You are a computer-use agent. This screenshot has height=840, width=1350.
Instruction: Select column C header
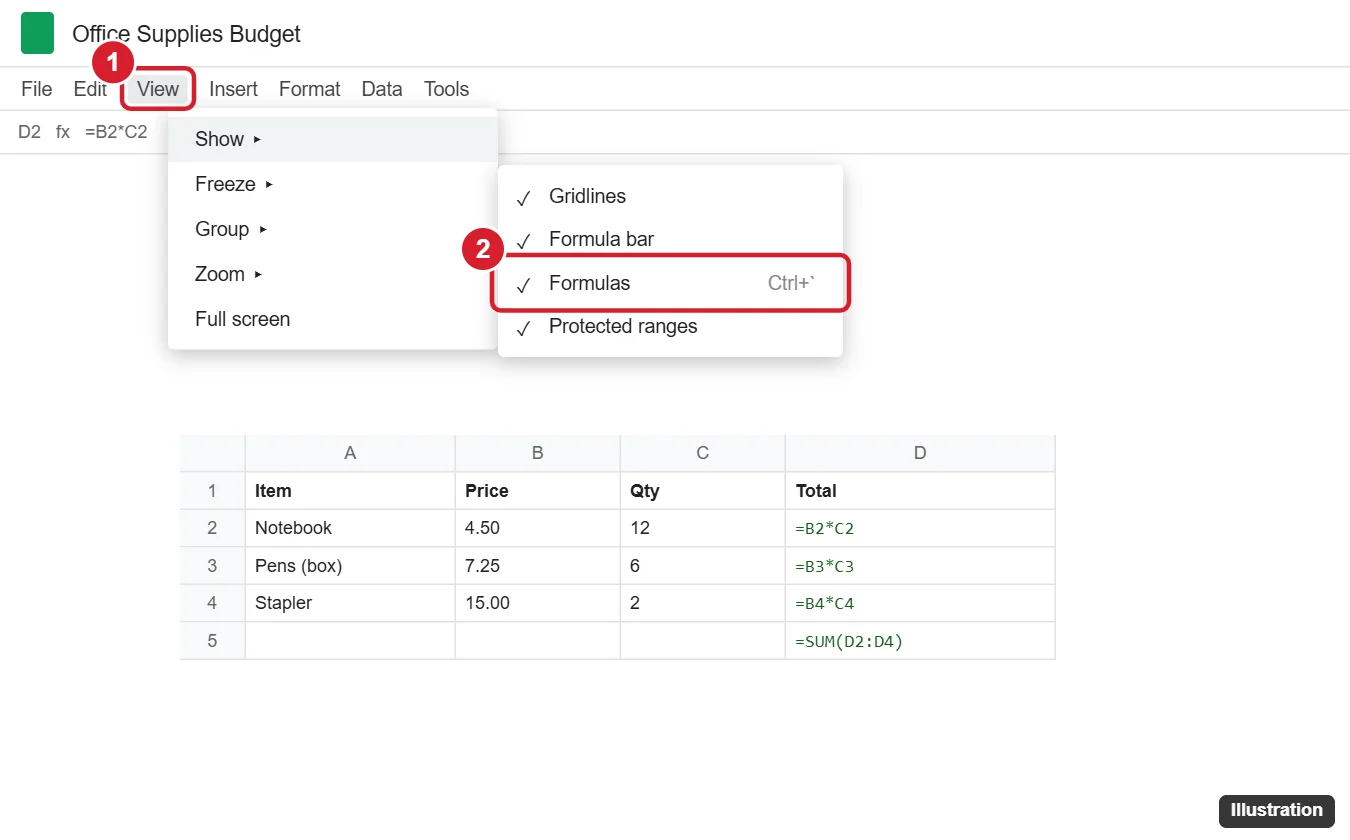point(703,453)
